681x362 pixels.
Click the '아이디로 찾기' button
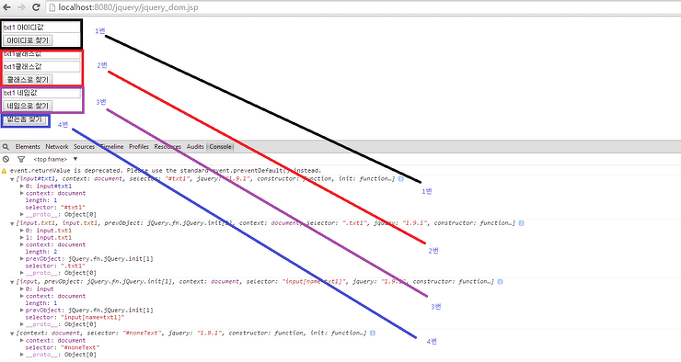(28, 40)
